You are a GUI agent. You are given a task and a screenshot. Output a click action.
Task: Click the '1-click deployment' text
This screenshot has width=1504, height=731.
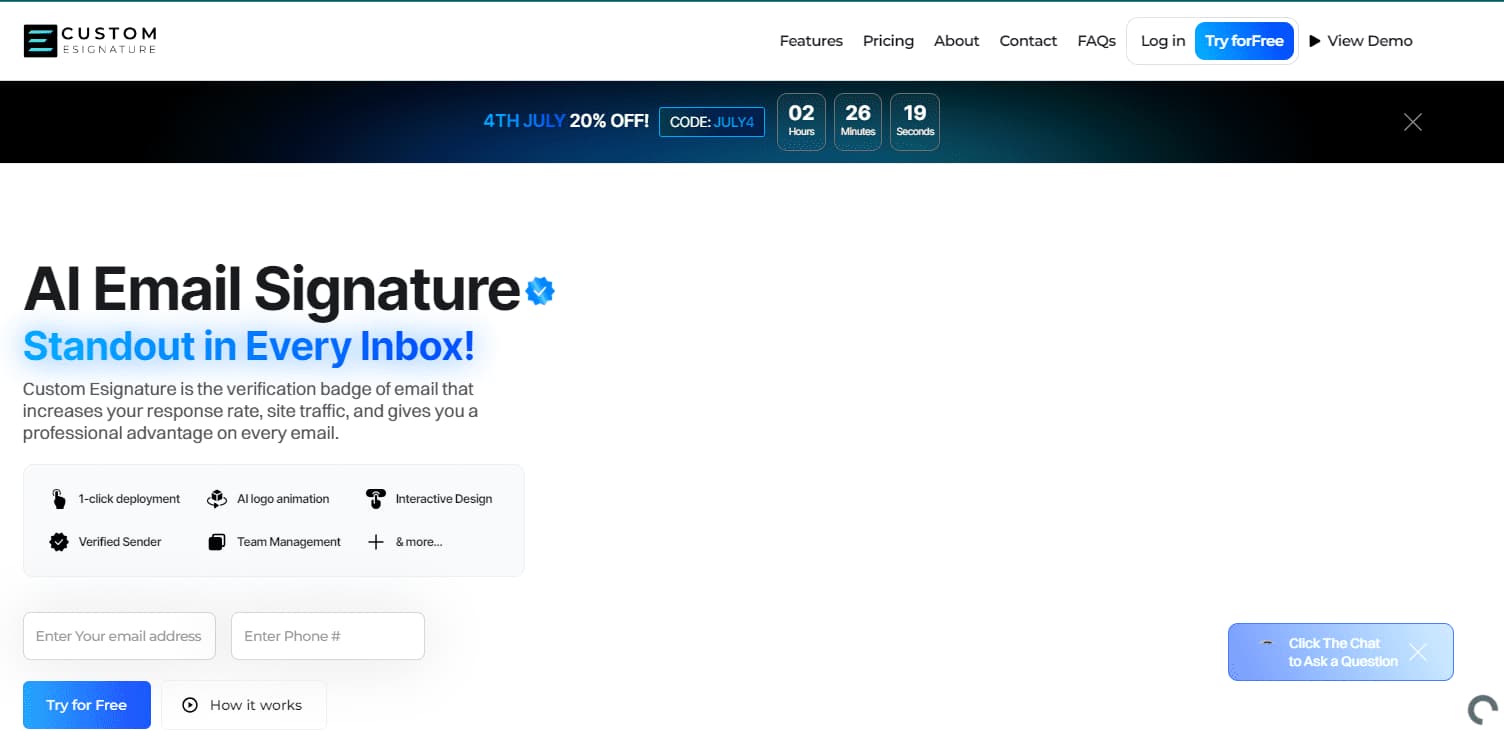point(129,499)
